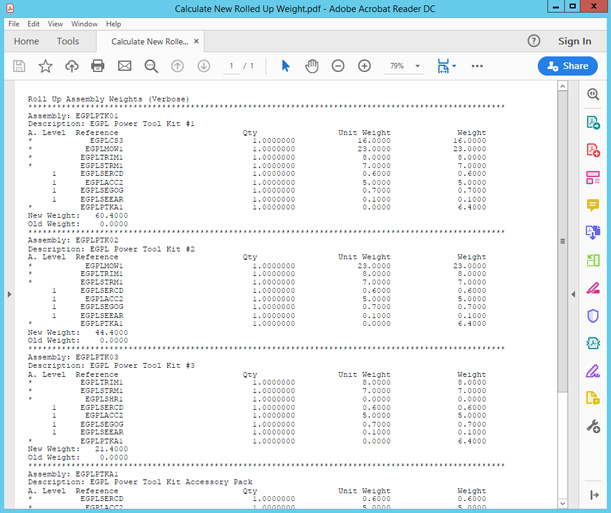Screen dimensions: 611x513
Task: Show more tools via the ellipsis icon
Action: (x=477, y=66)
